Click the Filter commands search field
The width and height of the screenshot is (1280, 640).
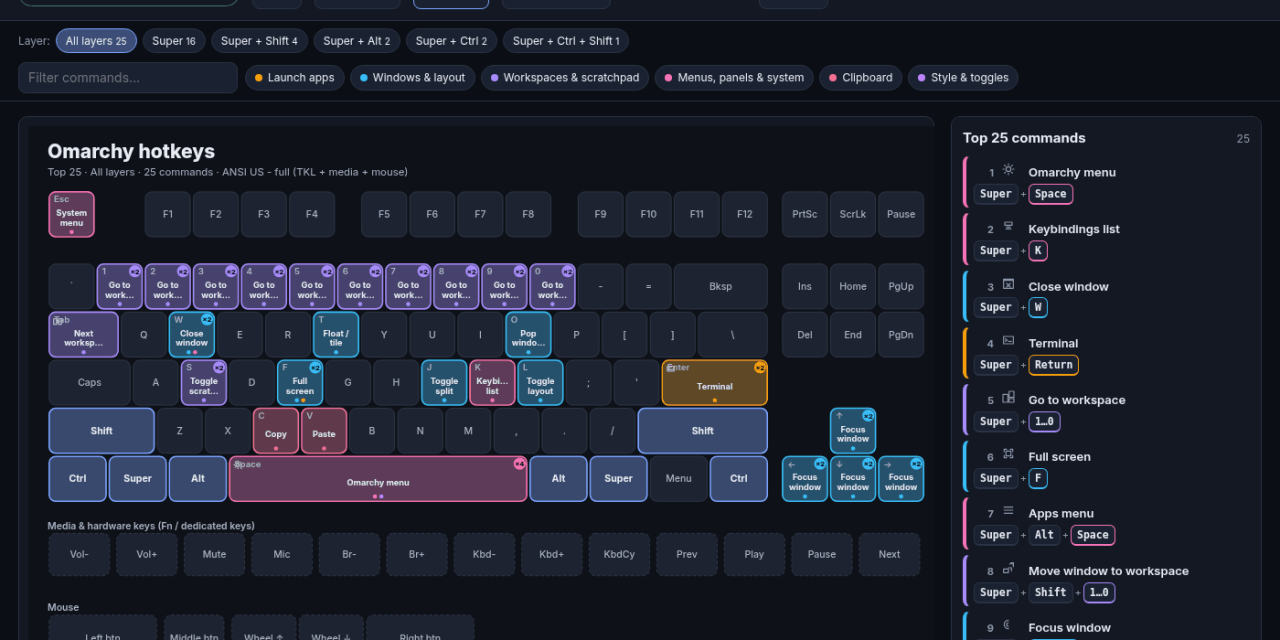pos(128,77)
